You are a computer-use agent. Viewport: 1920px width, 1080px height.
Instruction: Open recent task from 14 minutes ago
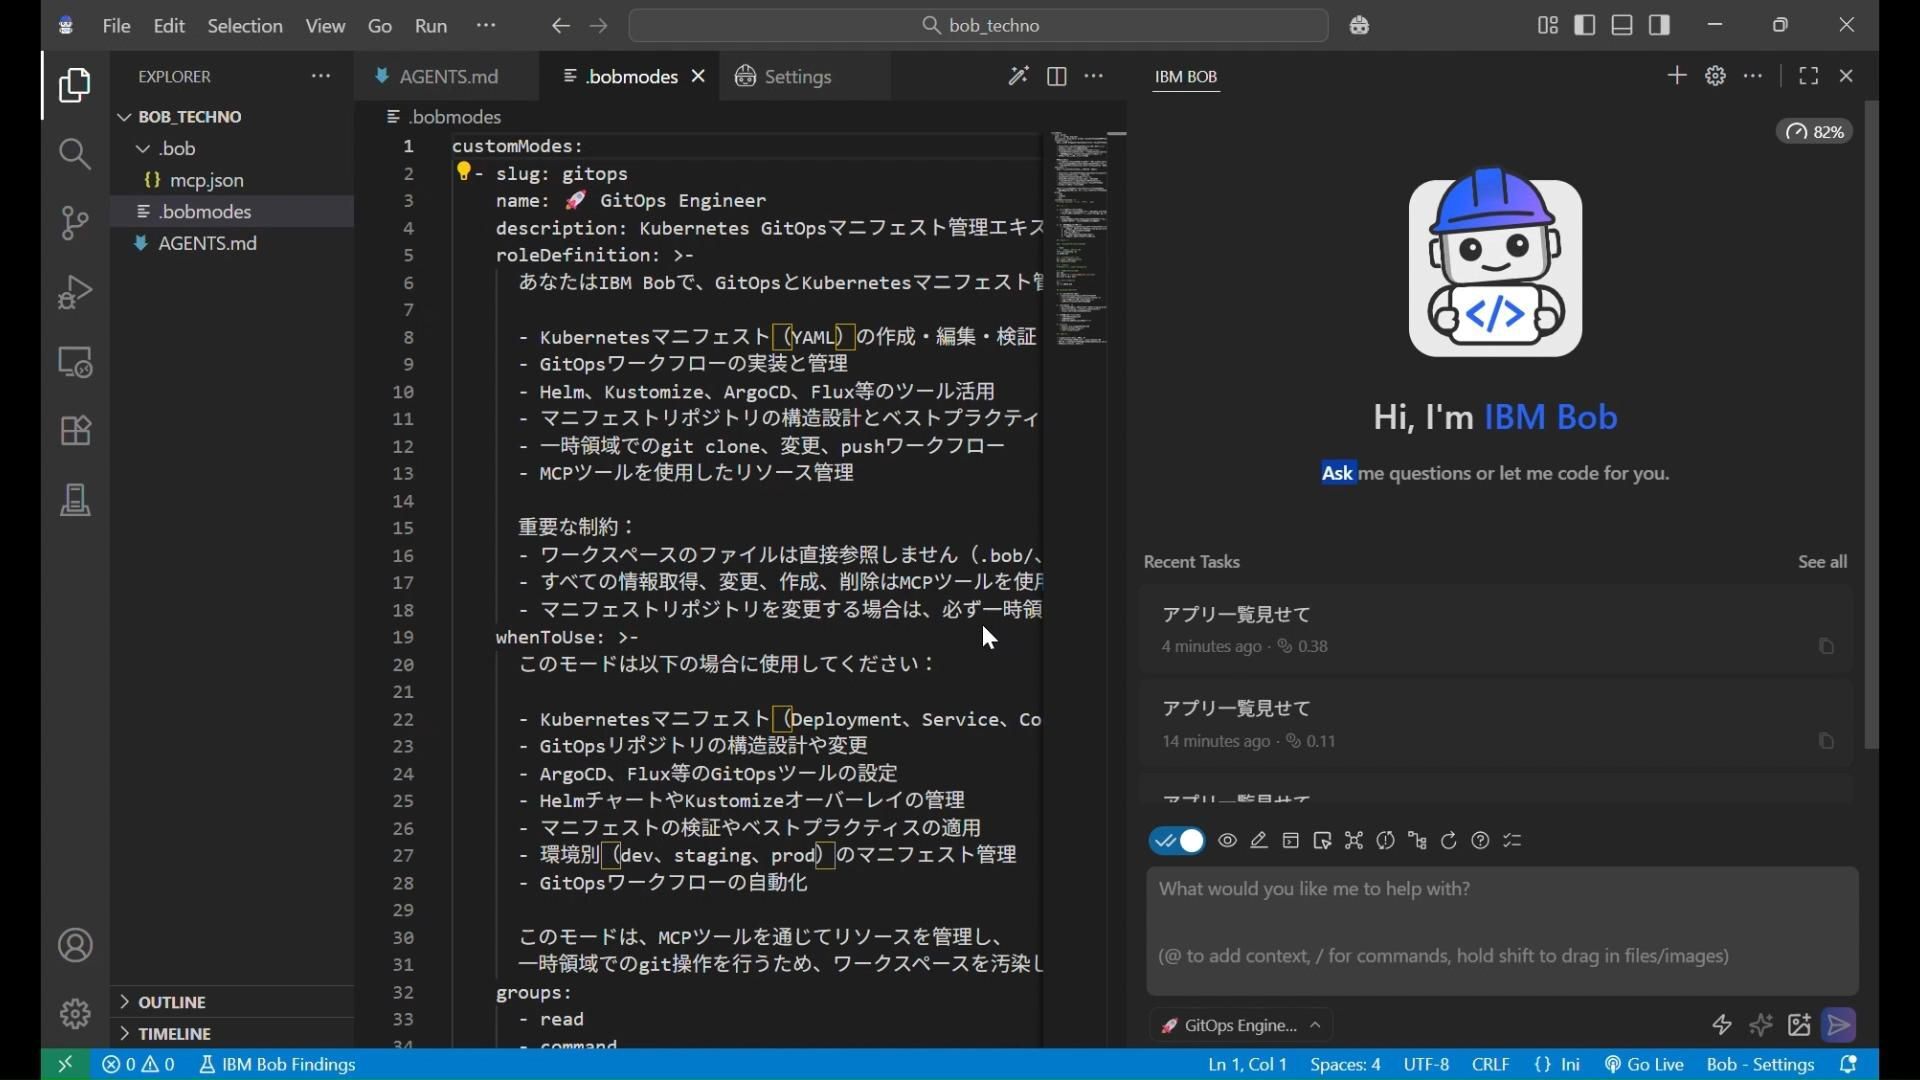coord(1496,724)
